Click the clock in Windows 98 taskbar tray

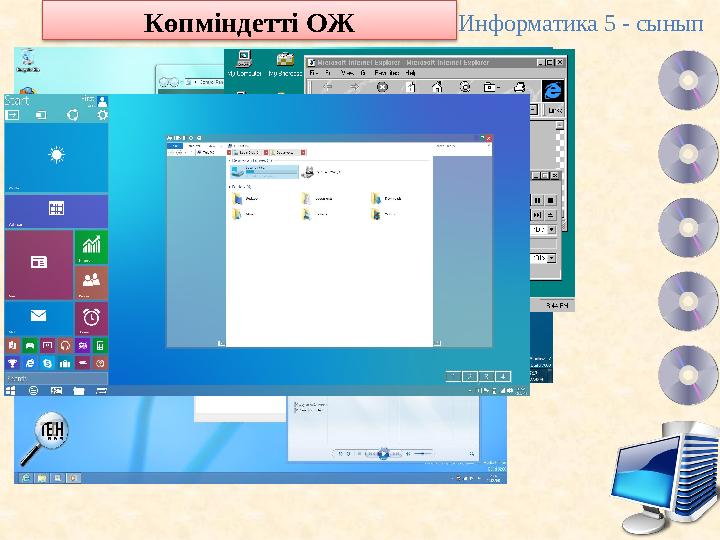tap(557, 305)
